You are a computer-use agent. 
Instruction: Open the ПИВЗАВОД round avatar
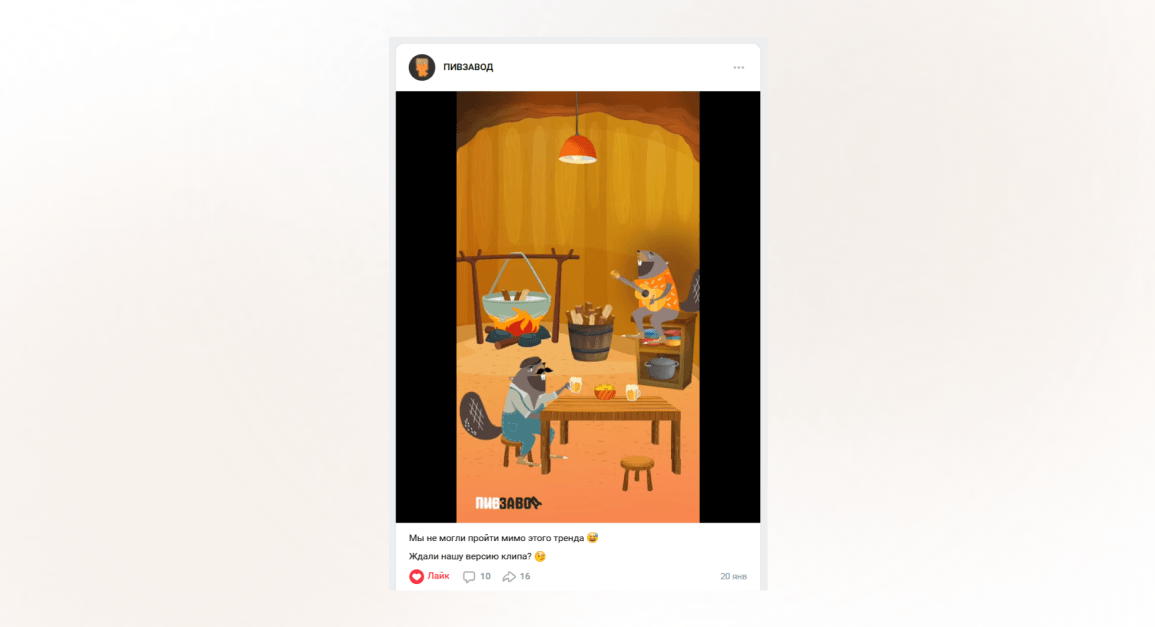tap(422, 67)
